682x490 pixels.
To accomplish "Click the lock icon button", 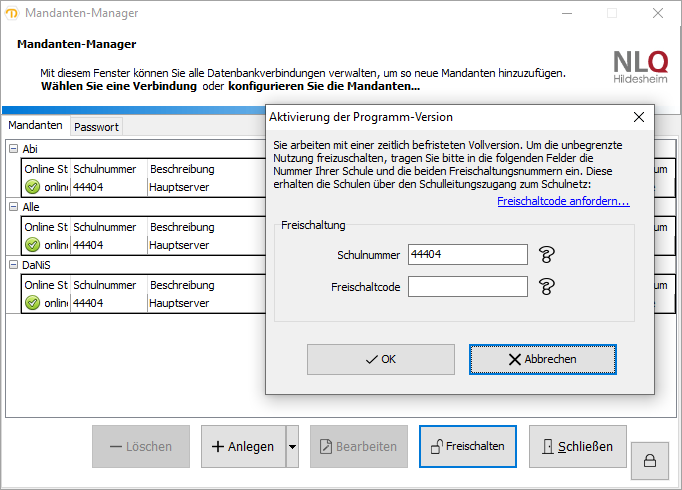I will (x=649, y=460).
